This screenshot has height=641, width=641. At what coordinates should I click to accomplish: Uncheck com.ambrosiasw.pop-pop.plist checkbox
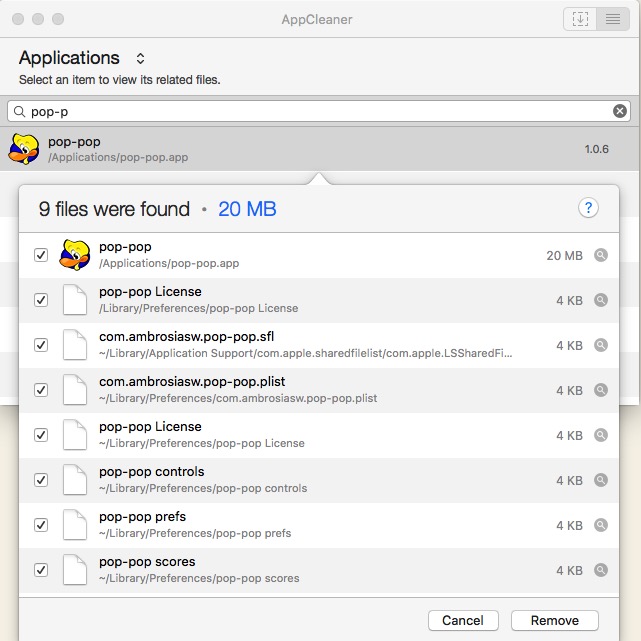41,390
